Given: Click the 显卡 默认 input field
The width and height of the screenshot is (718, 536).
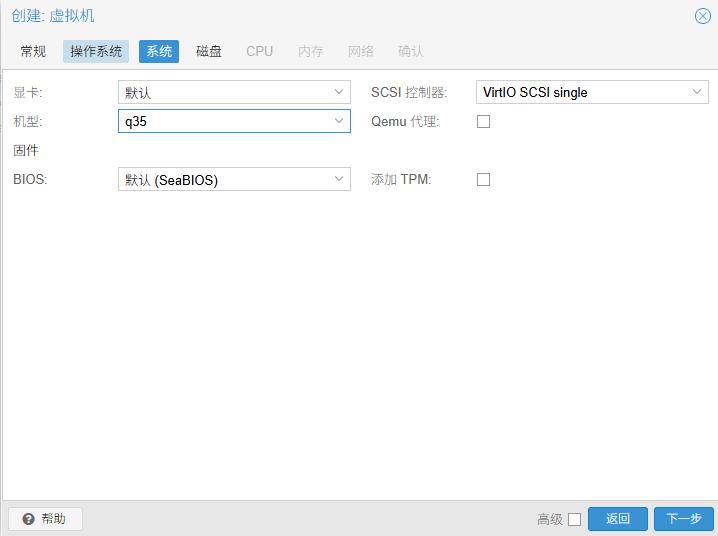Looking at the screenshot, I should [x=223, y=92].
